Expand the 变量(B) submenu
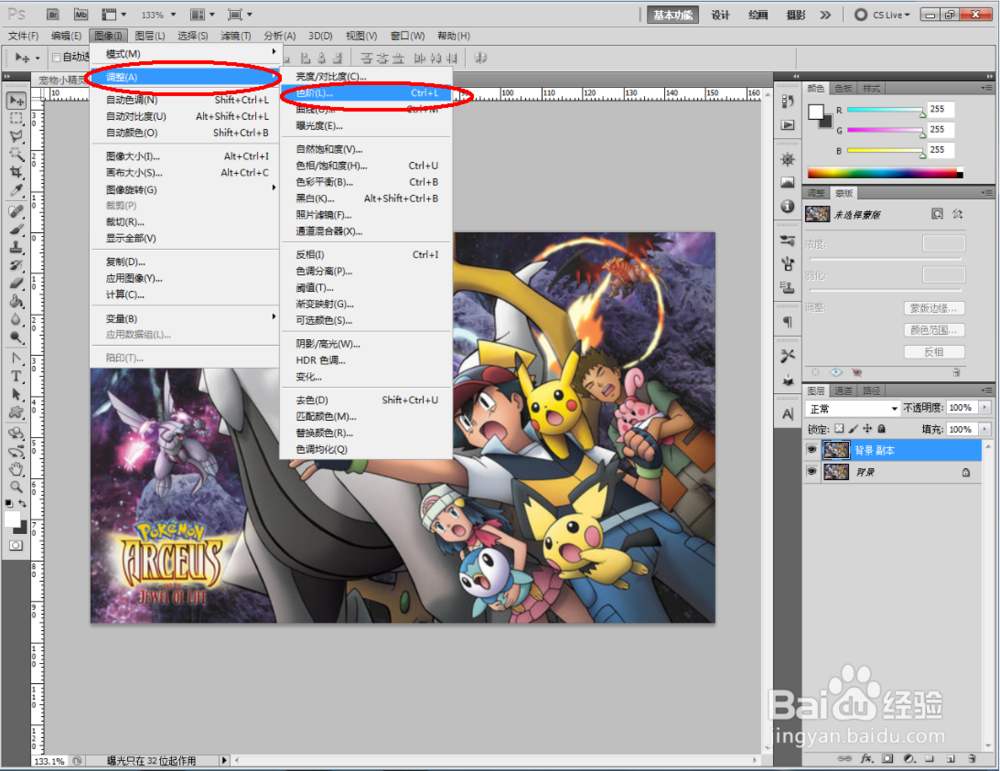Screen dimensions: 1000x771 [x=186, y=318]
